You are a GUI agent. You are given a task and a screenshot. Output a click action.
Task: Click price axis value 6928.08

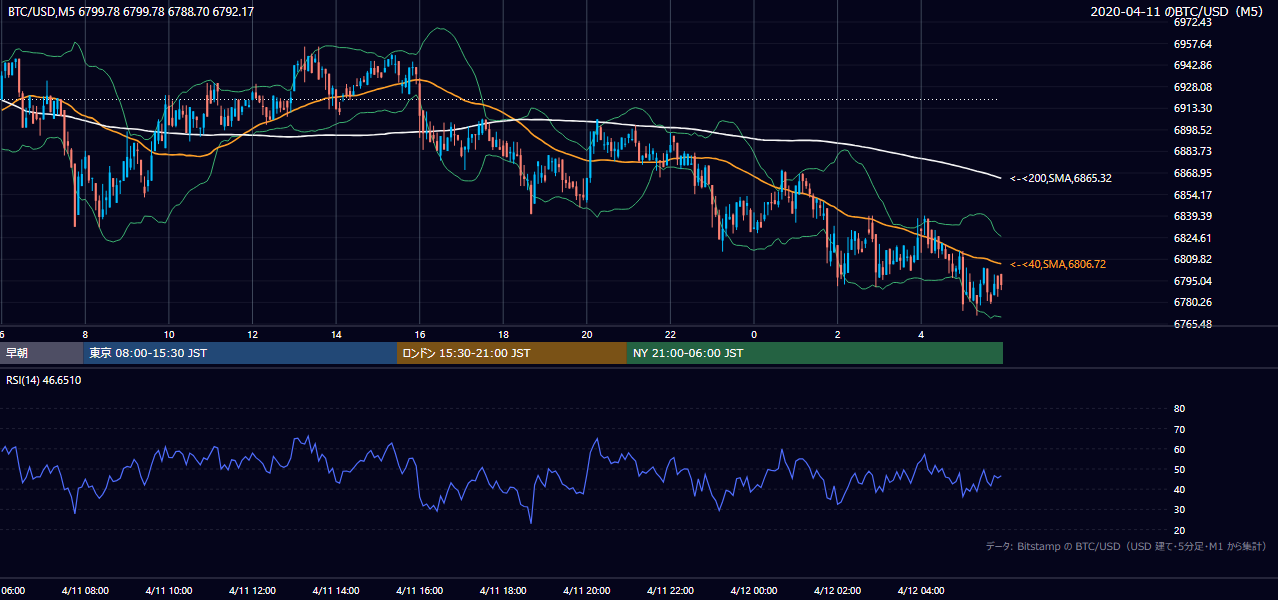pyautogui.click(x=1193, y=87)
